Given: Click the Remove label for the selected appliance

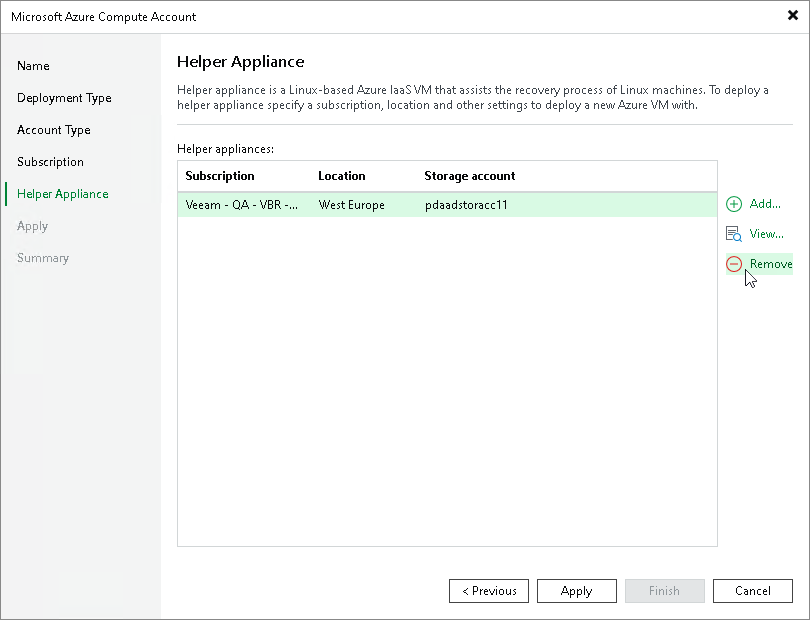Looking at the screenshot, I should [x=771, y=264].
